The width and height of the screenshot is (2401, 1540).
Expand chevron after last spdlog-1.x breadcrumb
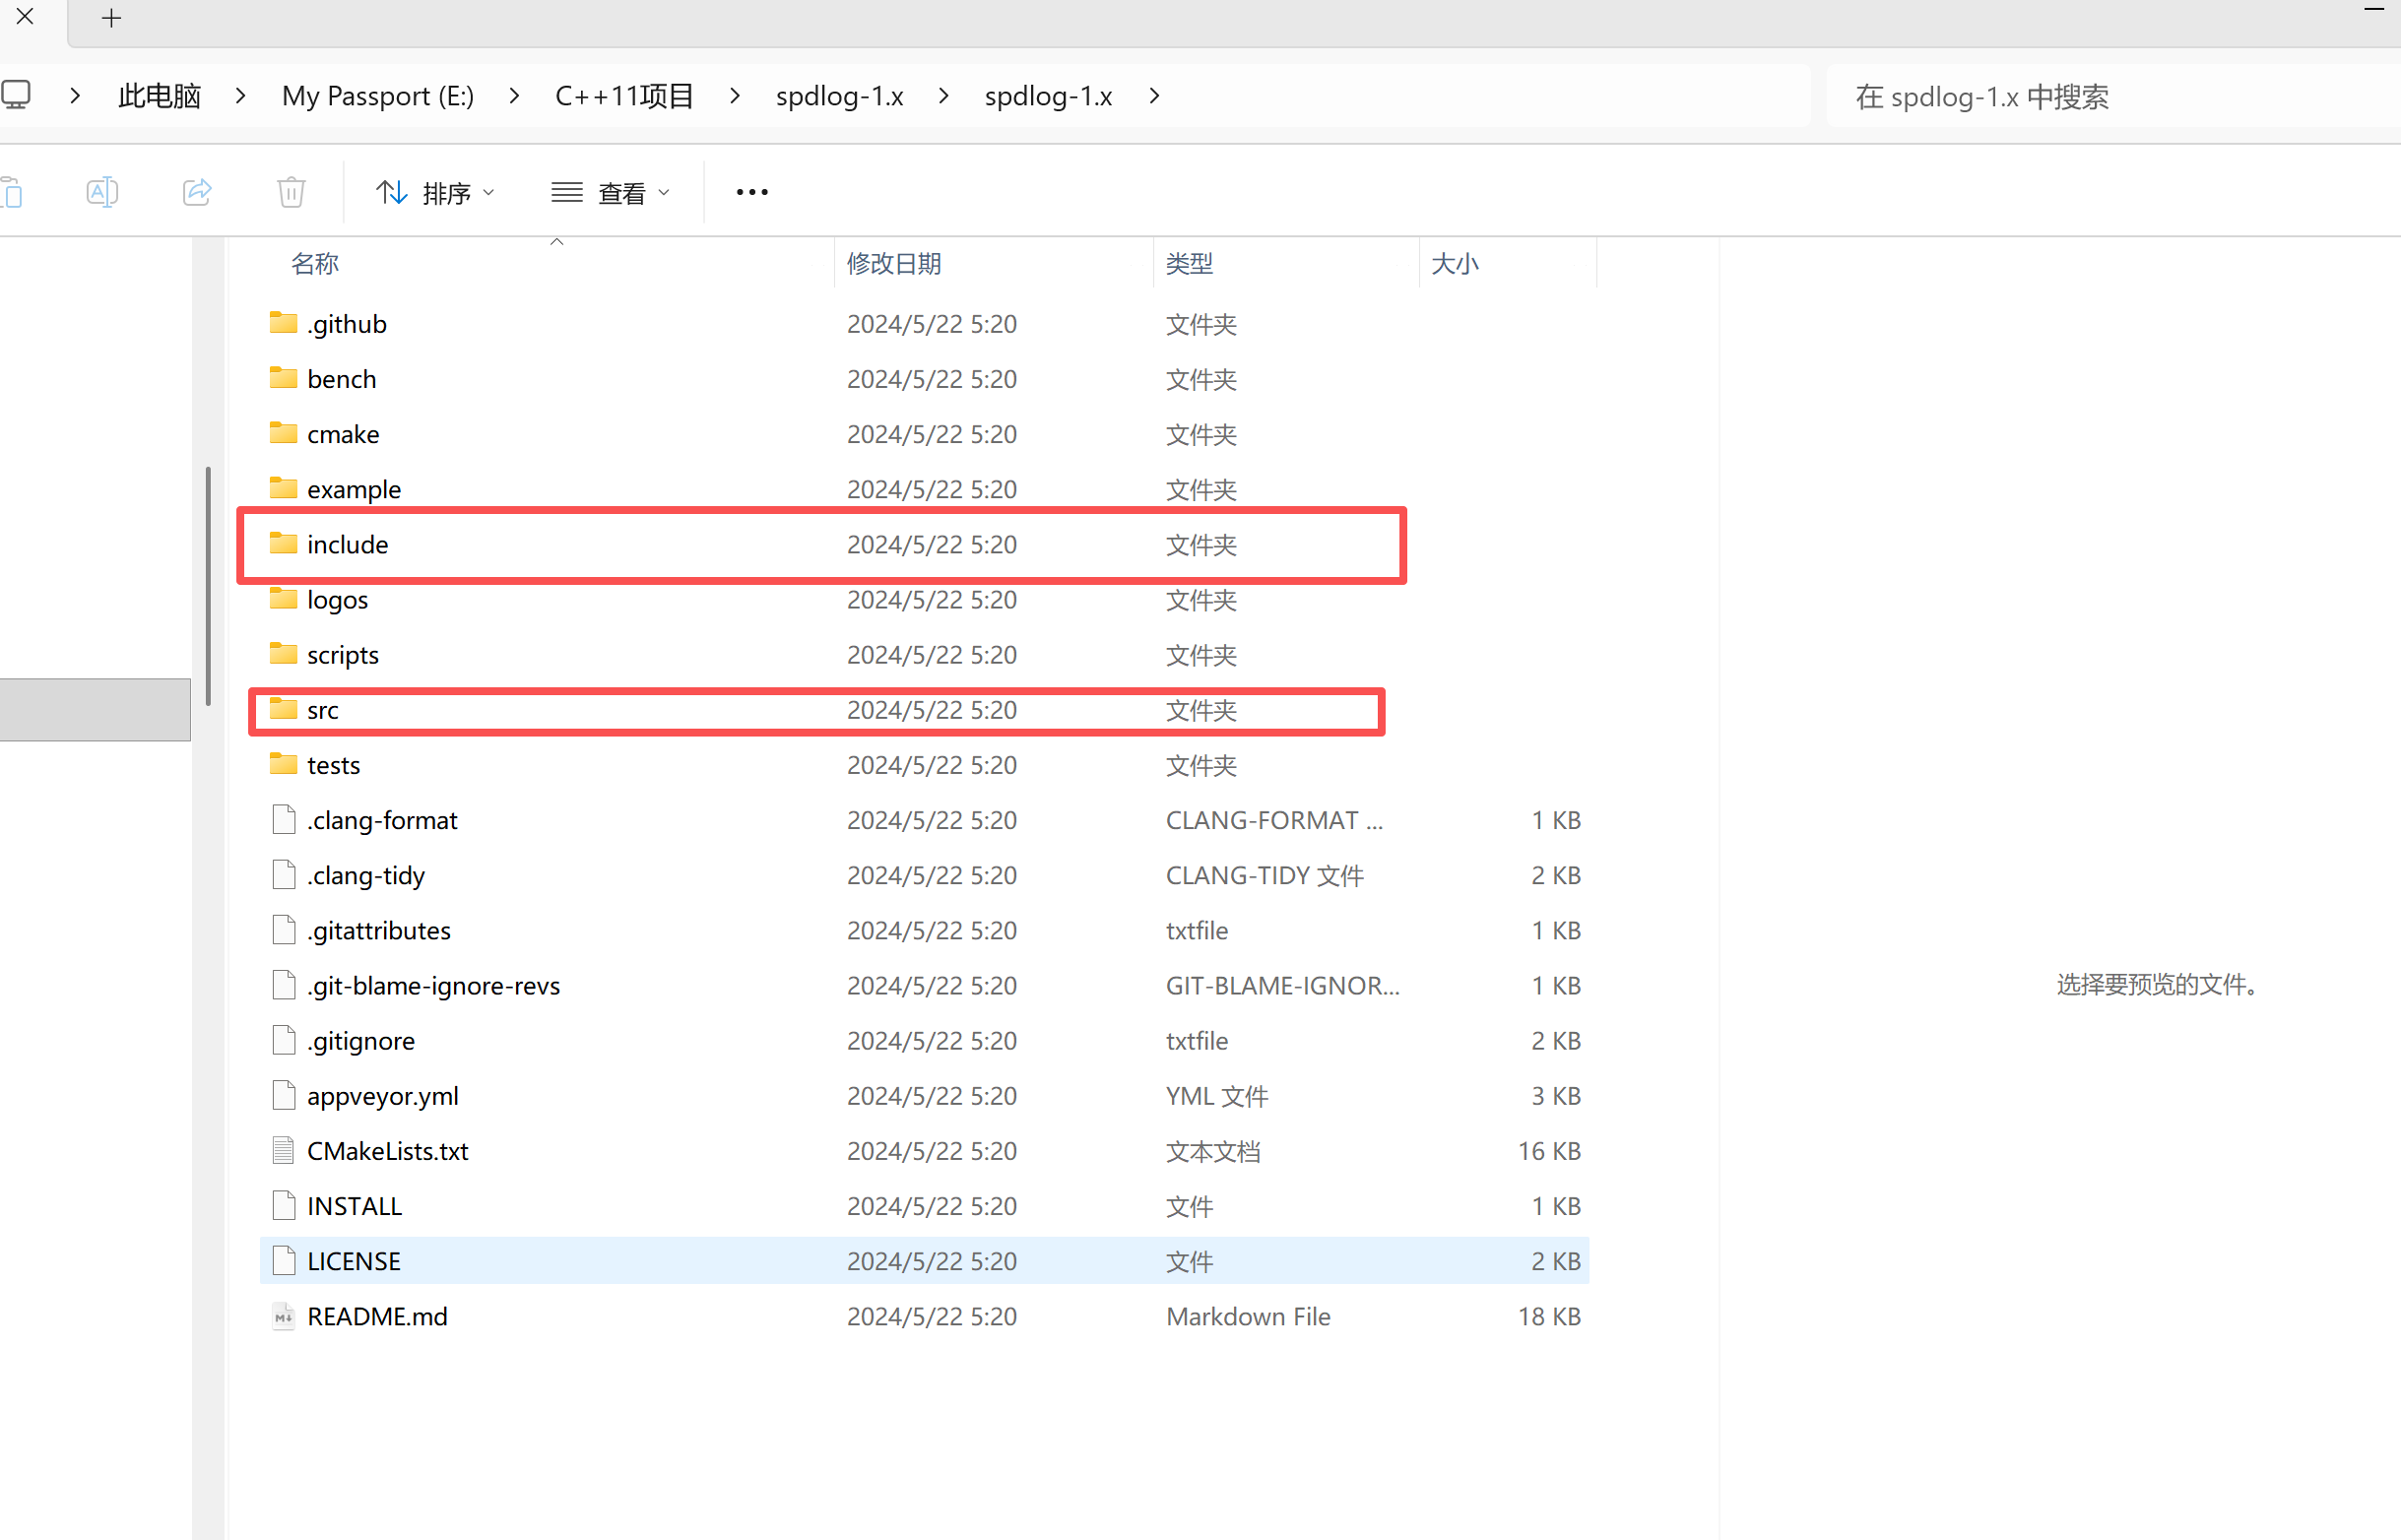point(1154,96)
